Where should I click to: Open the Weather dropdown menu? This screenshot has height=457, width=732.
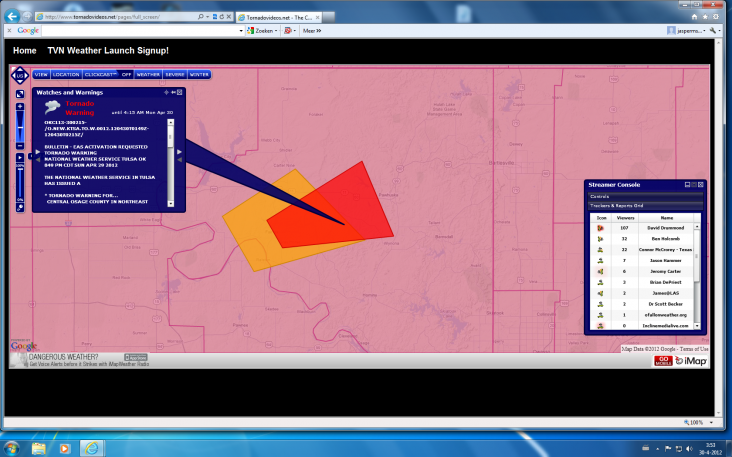click(148, 74)
